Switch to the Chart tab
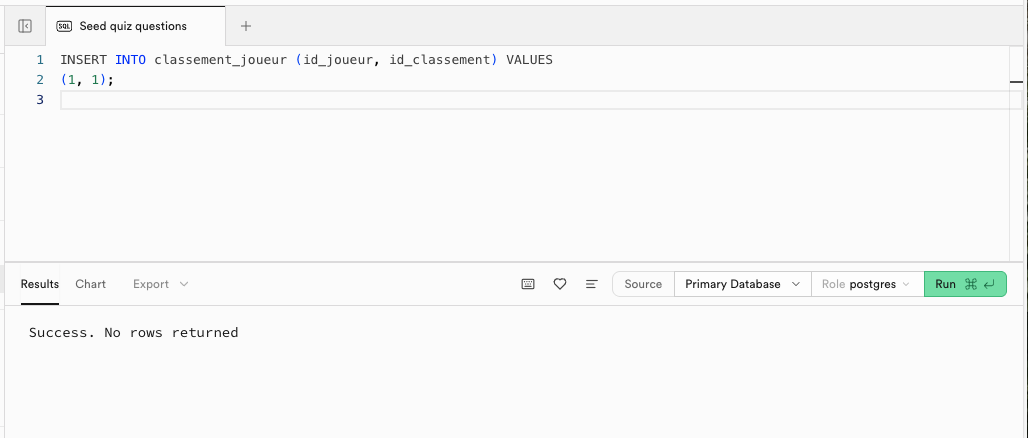Screen dimensions: 1028x438 pyautogui.click(x=90, y=284)
